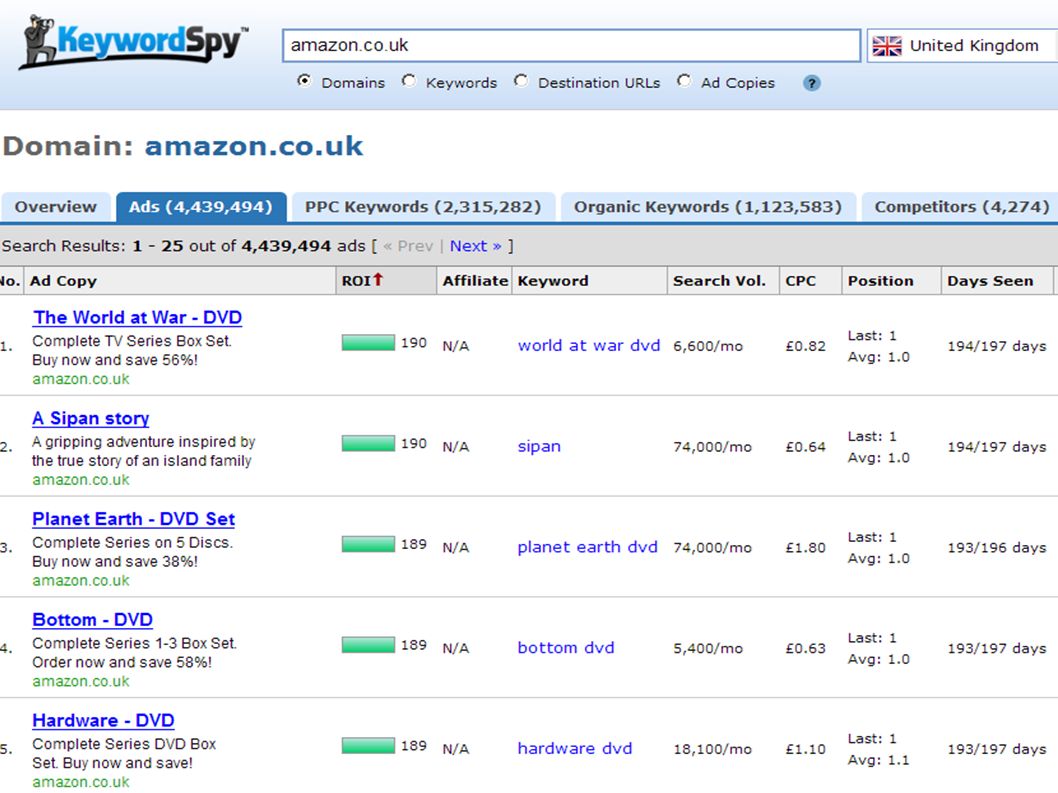Select the Keywords radio button
Image resolution: width=1058 pixels, height=793 pixels.
point(409,81)
